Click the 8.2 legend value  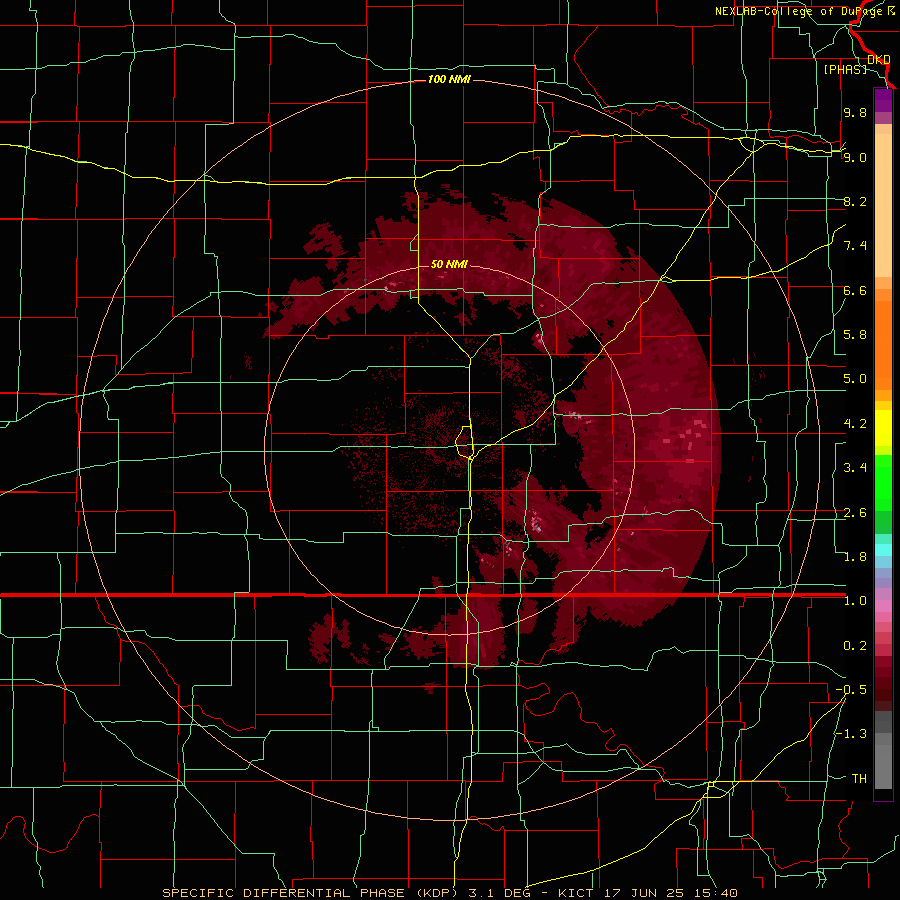855,201
